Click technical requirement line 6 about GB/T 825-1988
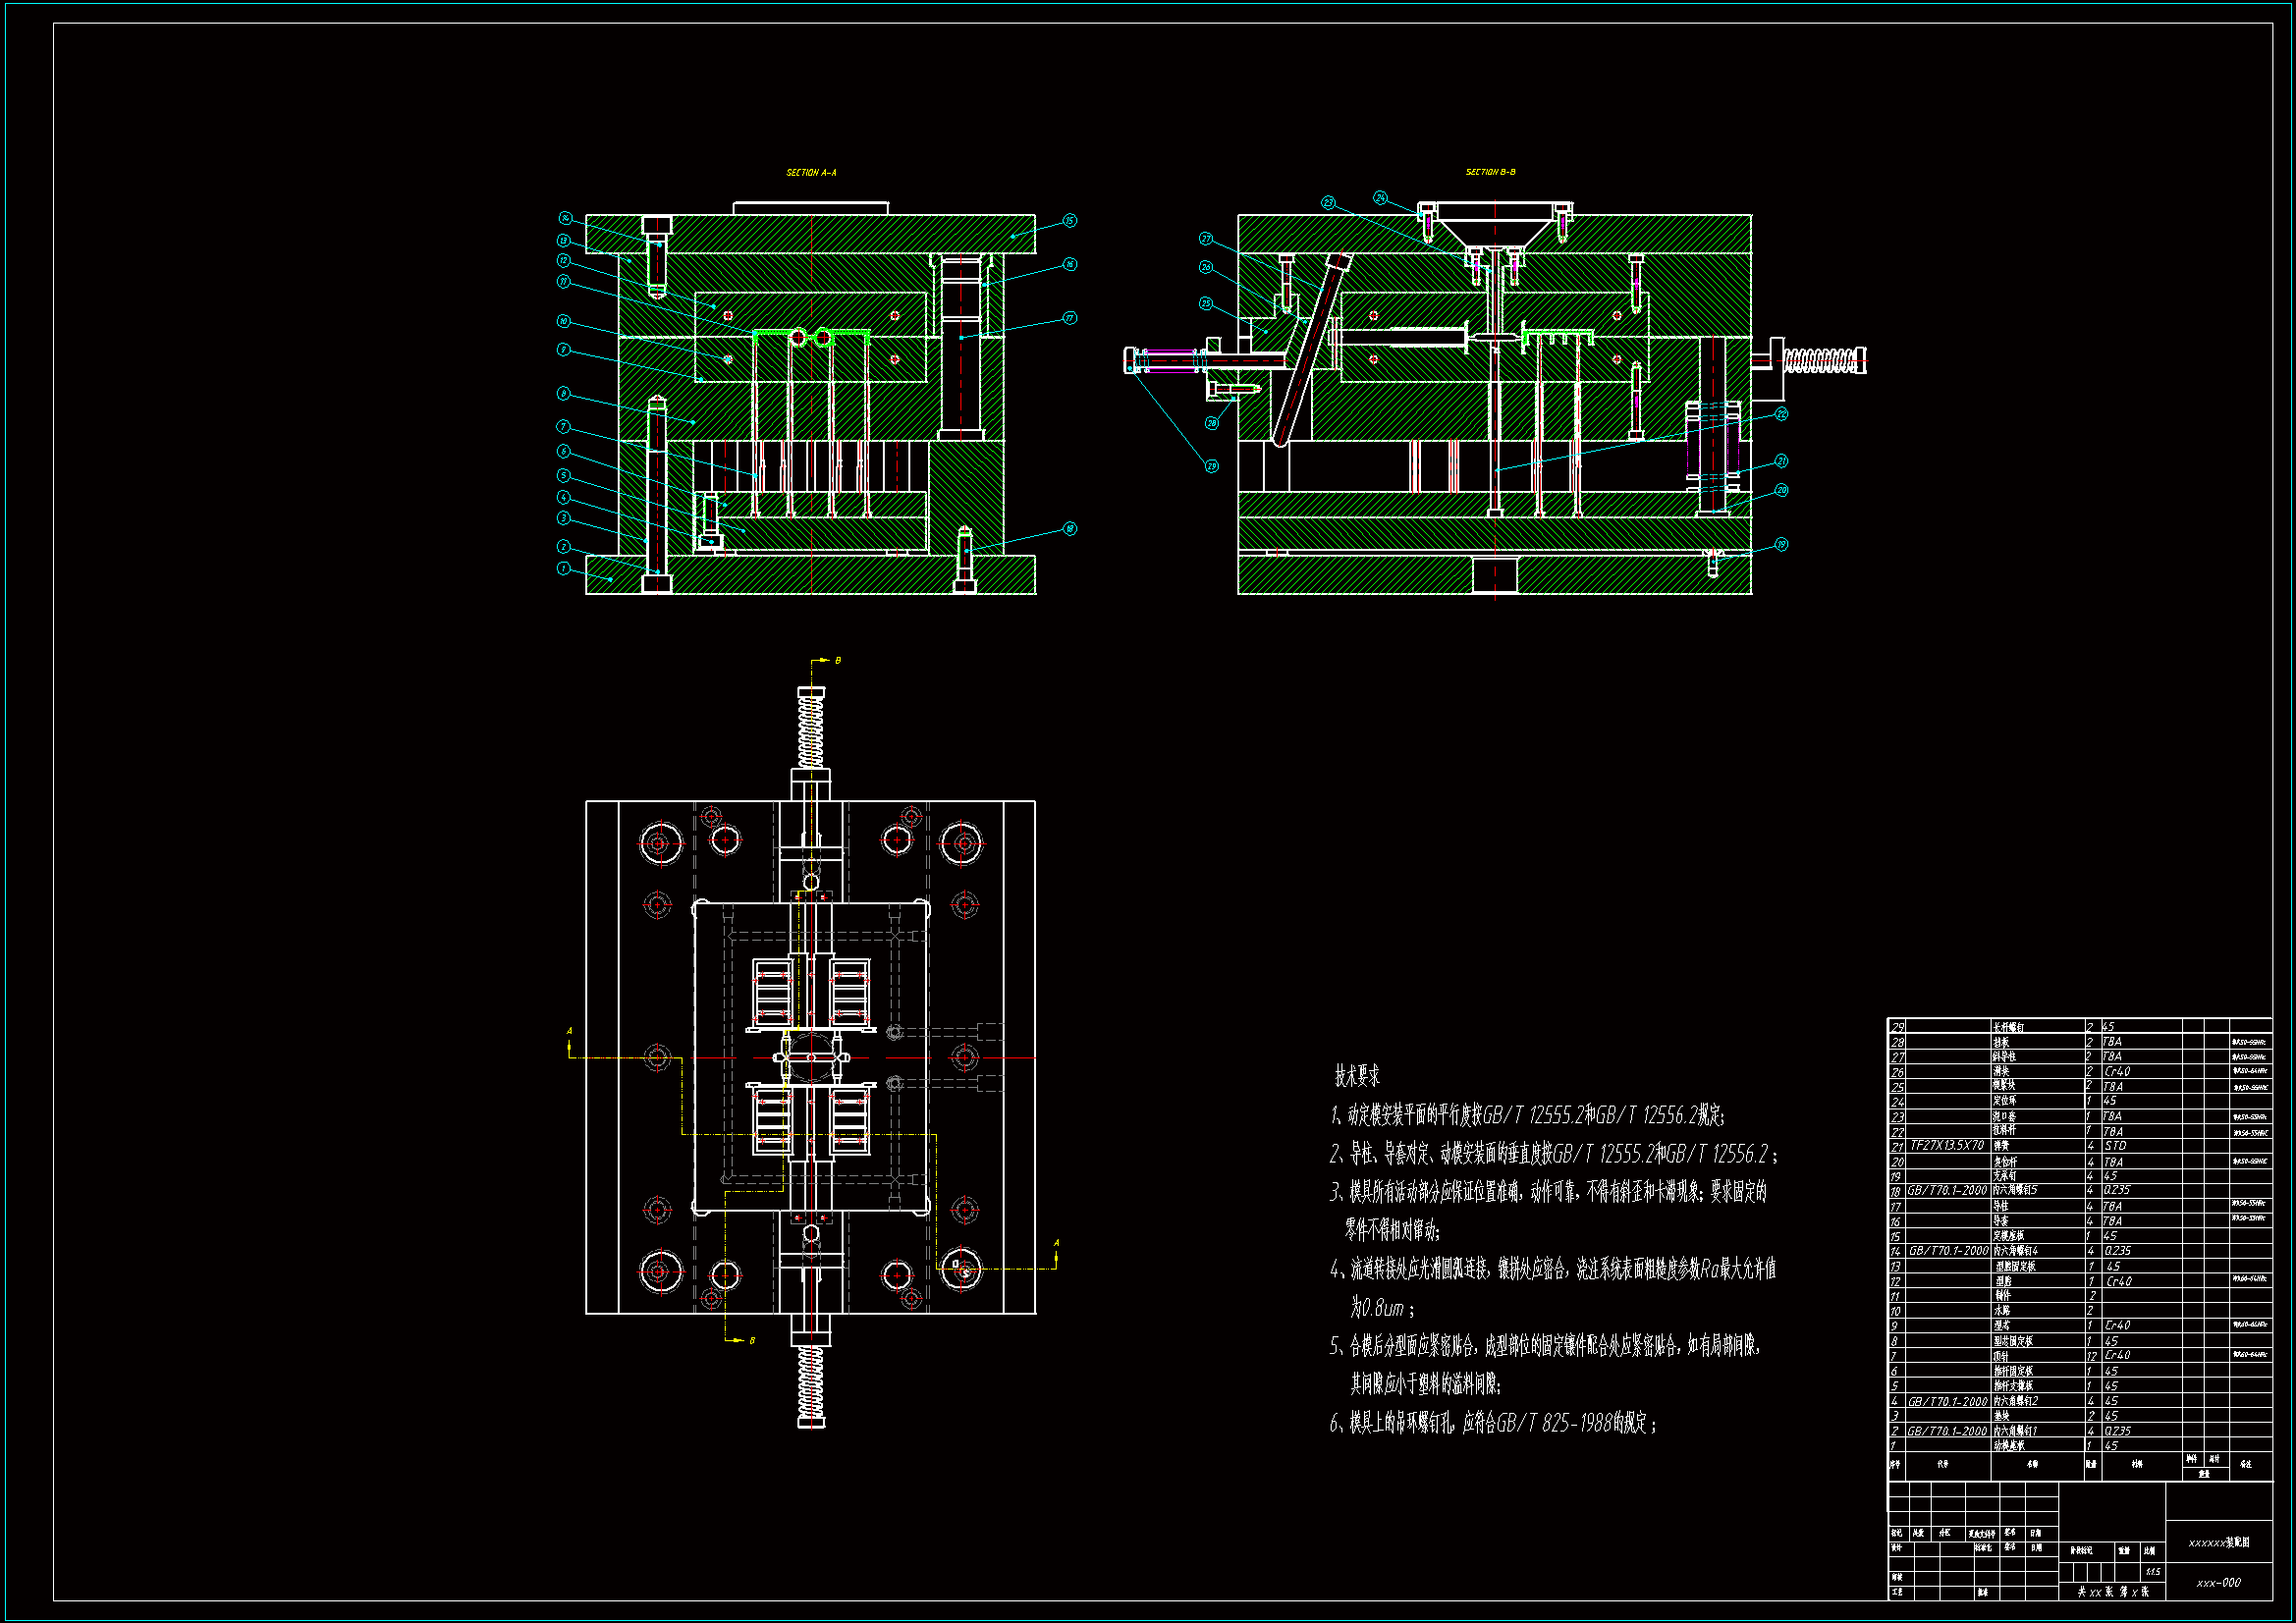The width and height of the screenshot is (2296, 1623). coord(1492,1423)
